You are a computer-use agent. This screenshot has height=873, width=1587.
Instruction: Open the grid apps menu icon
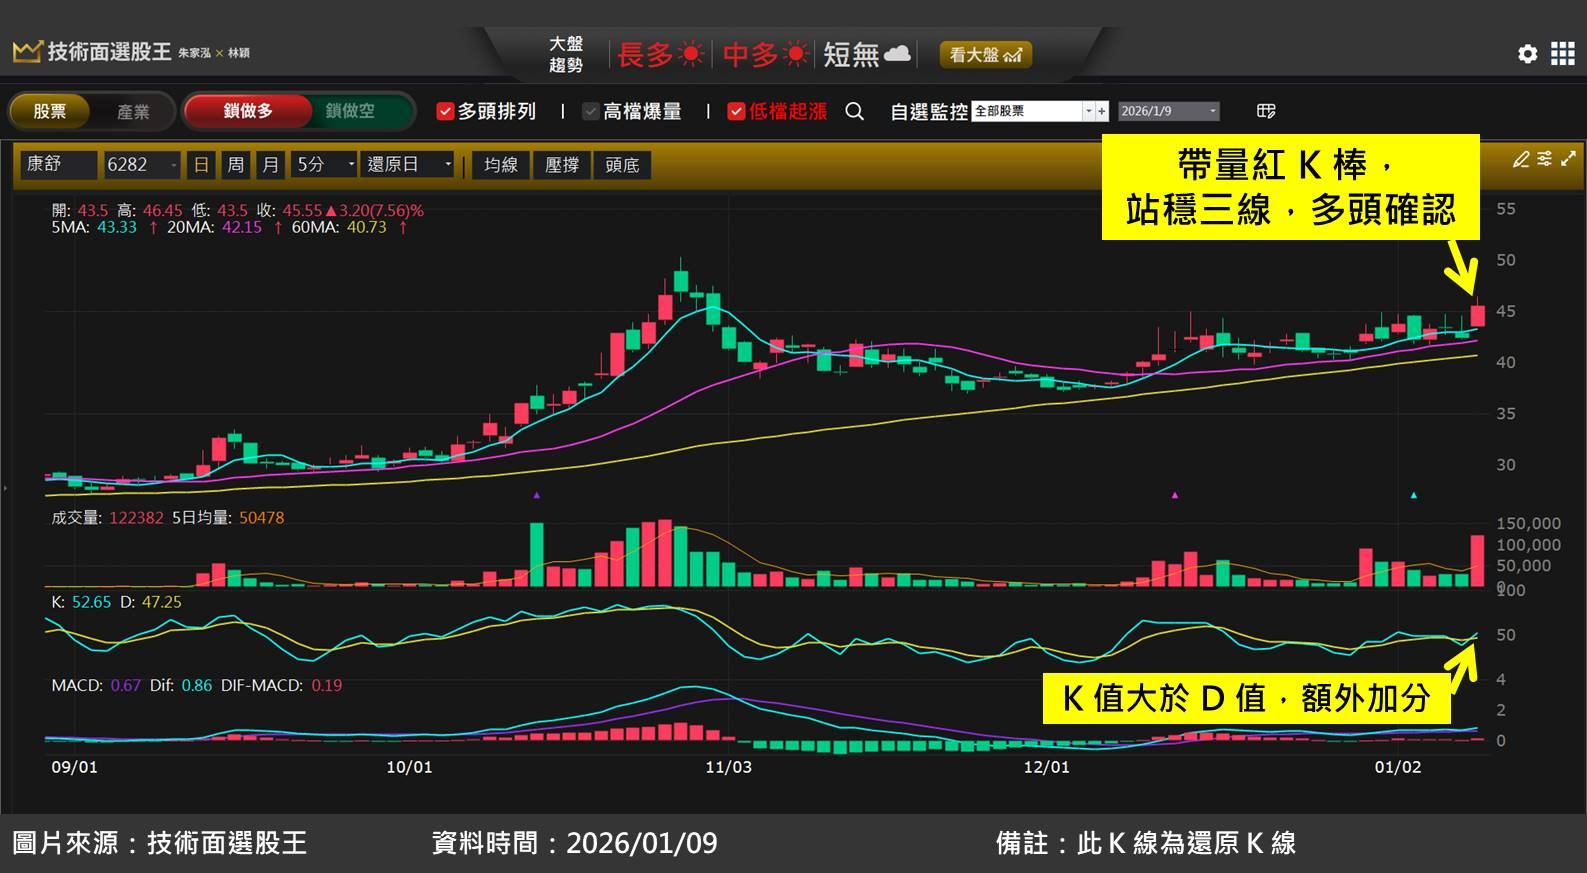tap(1562, 54)
